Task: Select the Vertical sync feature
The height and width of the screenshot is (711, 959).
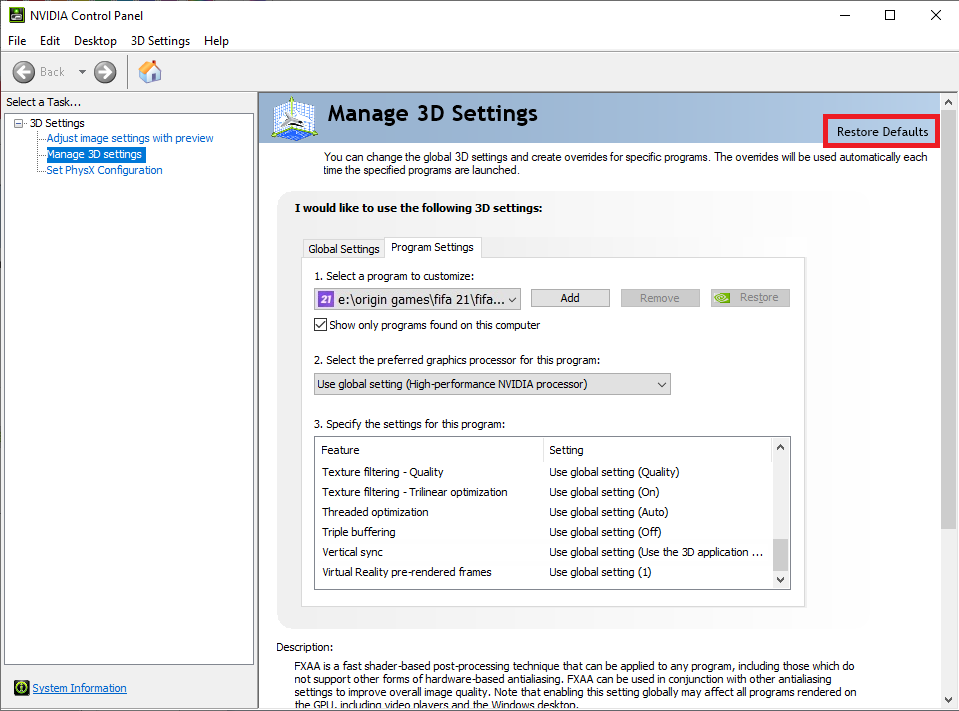Action: (x=352, y=552)
